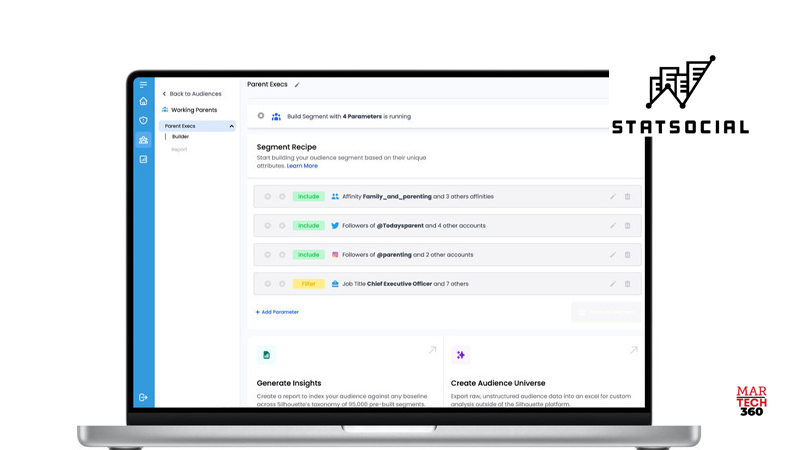
Task: Click the Learn More link
Action: pos(302,166)
